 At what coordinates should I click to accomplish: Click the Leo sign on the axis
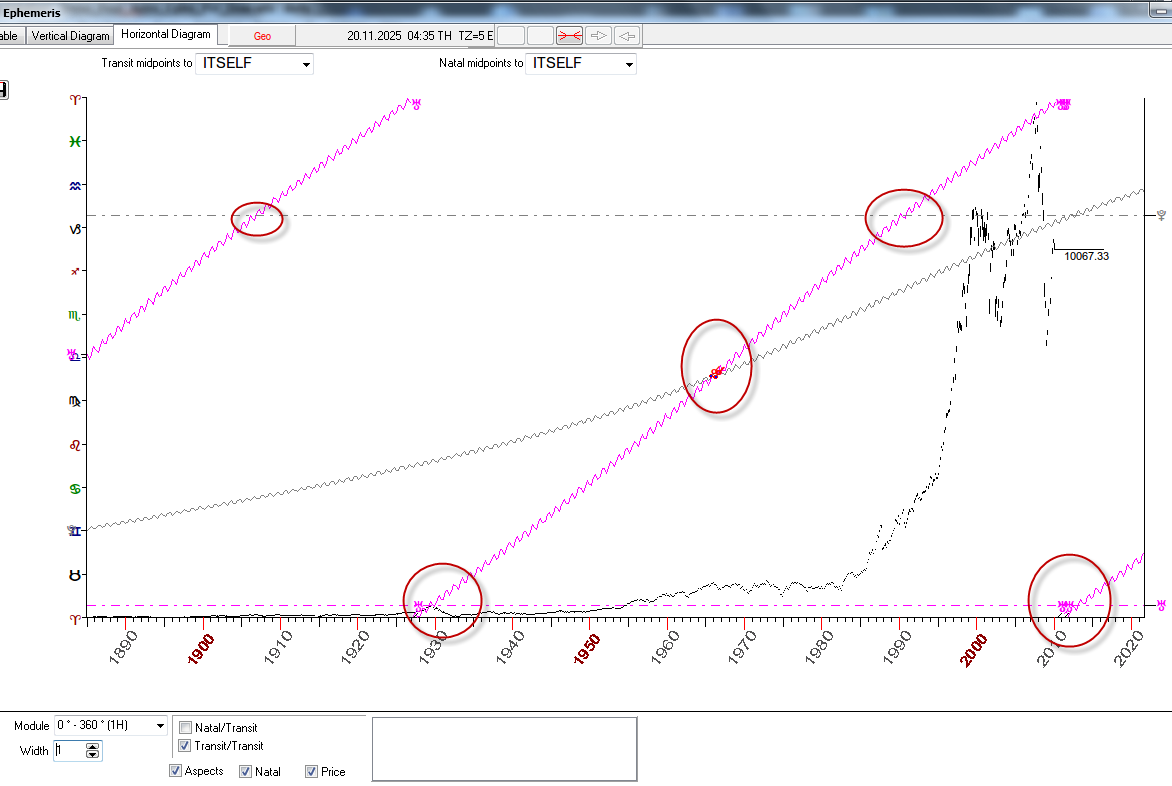pyautogui.click(x=74, y=444)
